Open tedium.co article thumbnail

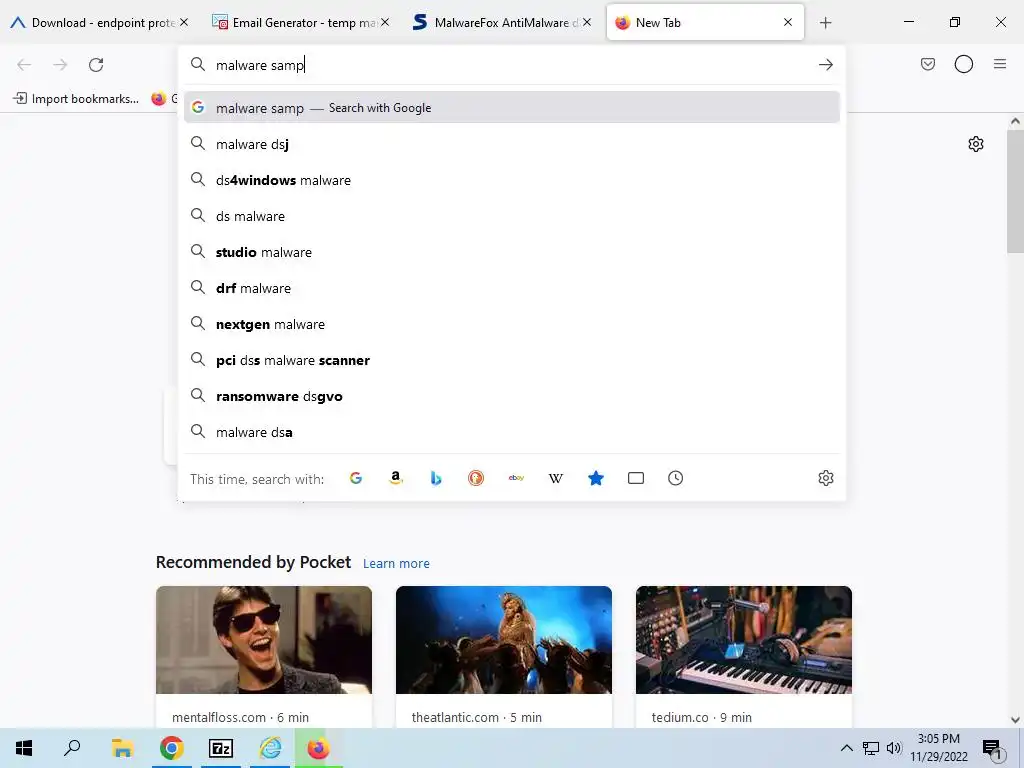pyautogui.click(x=744, y=639)
